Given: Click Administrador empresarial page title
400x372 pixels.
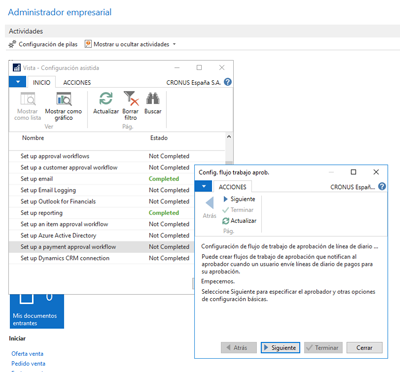Looking at the screenshot, I should tap(60, 12).
